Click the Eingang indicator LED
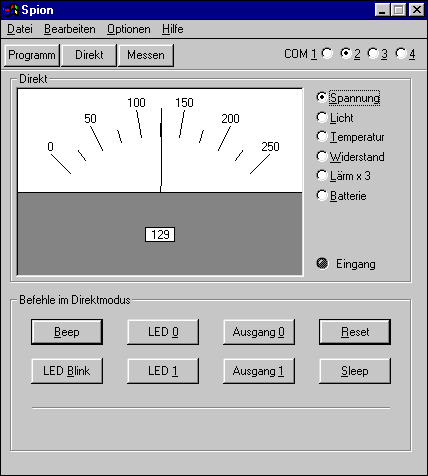Screen dimensions: 428x476 pos(322,264)
